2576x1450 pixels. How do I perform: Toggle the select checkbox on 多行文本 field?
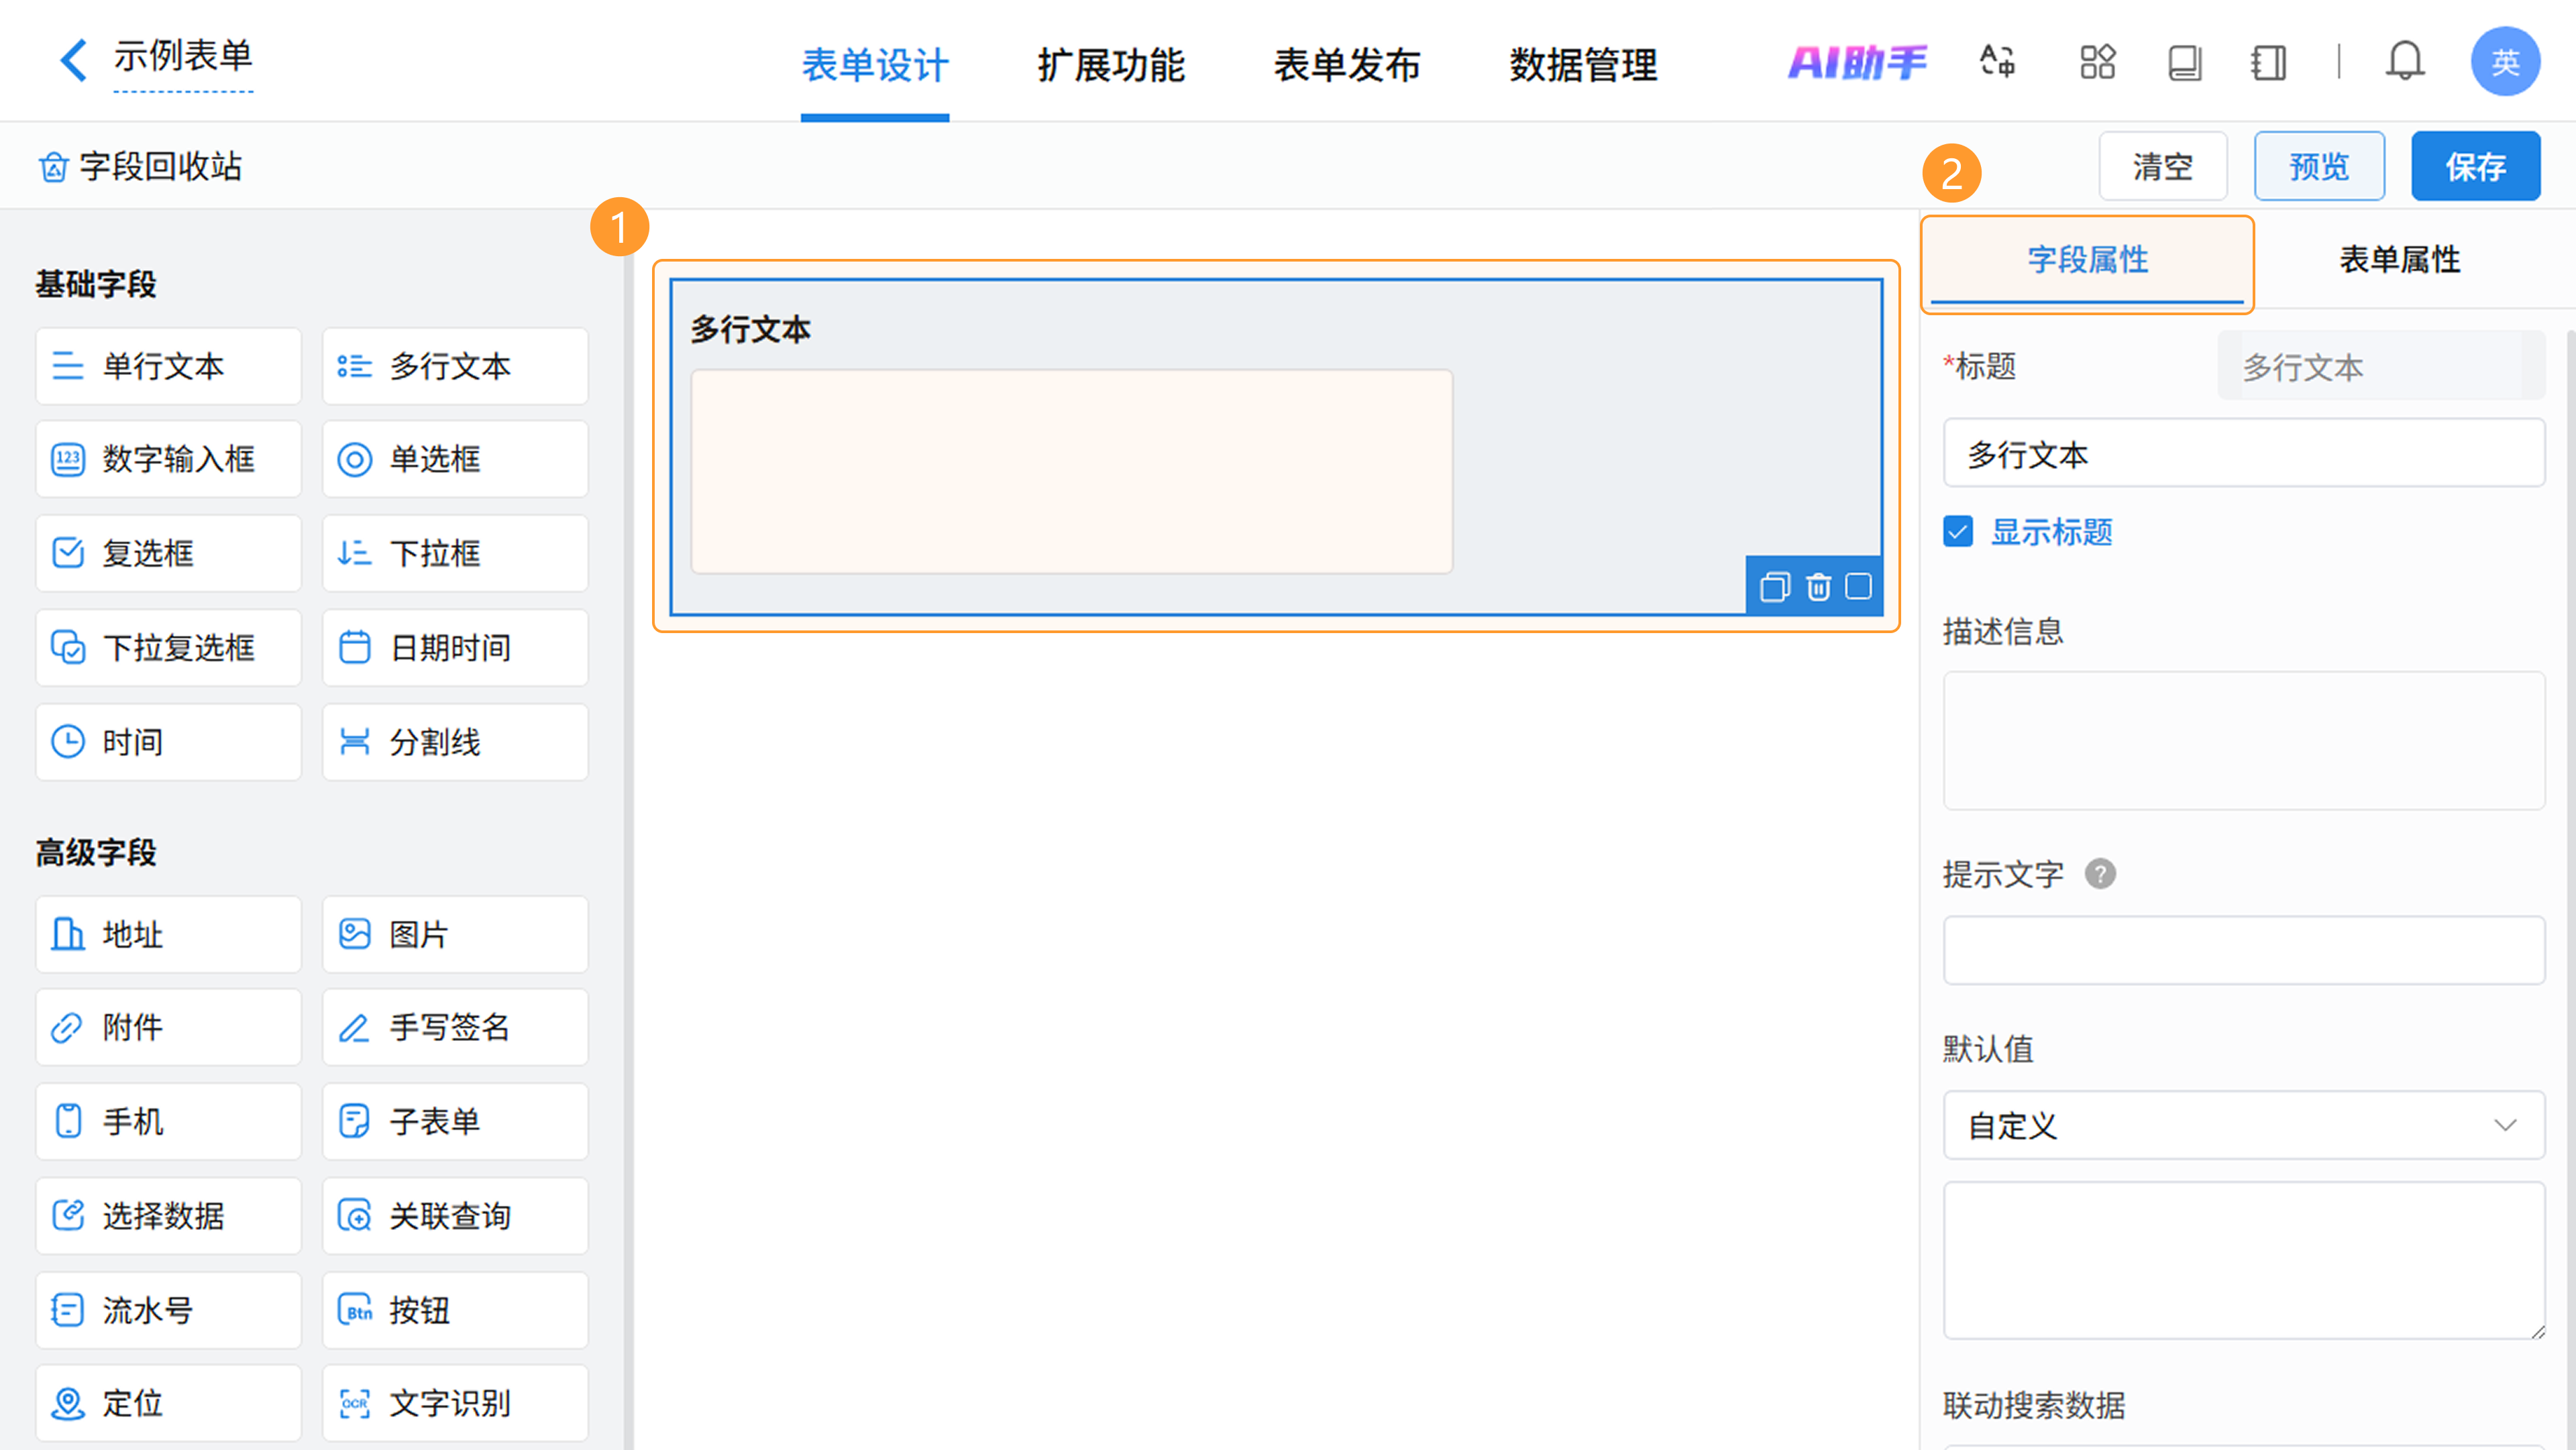coord(1858,586)
